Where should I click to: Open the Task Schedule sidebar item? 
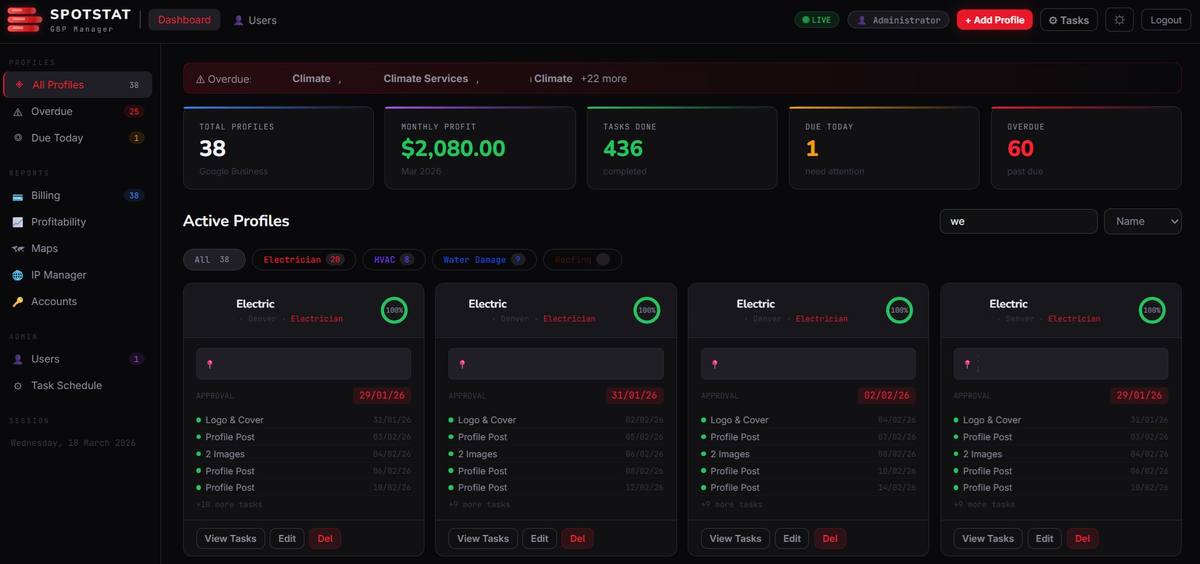(77, 385)
